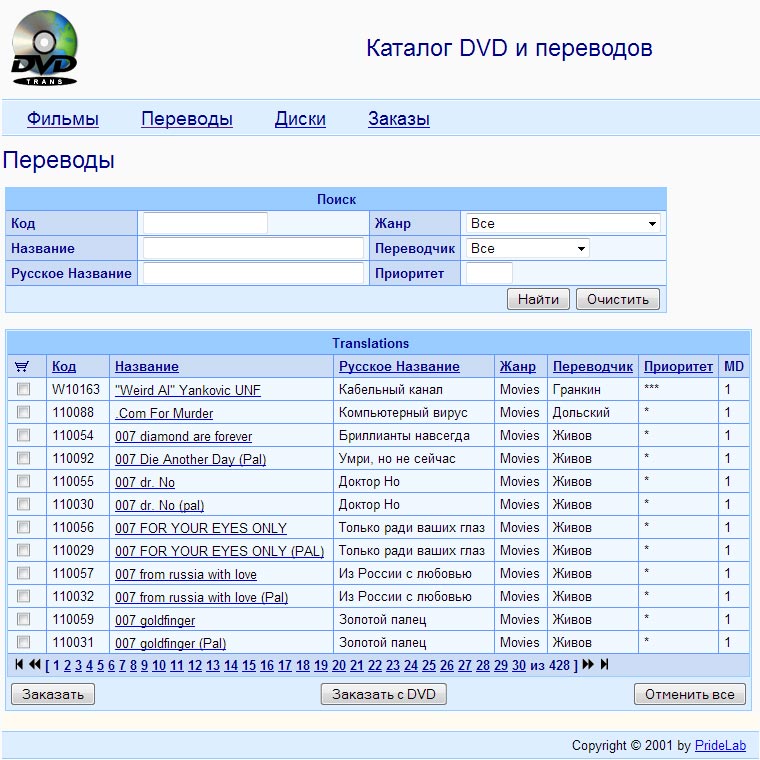Image resolution: width=760 pixels, height=760 pixels.
Task: Go to page 30
Action: tap(519, 665)
